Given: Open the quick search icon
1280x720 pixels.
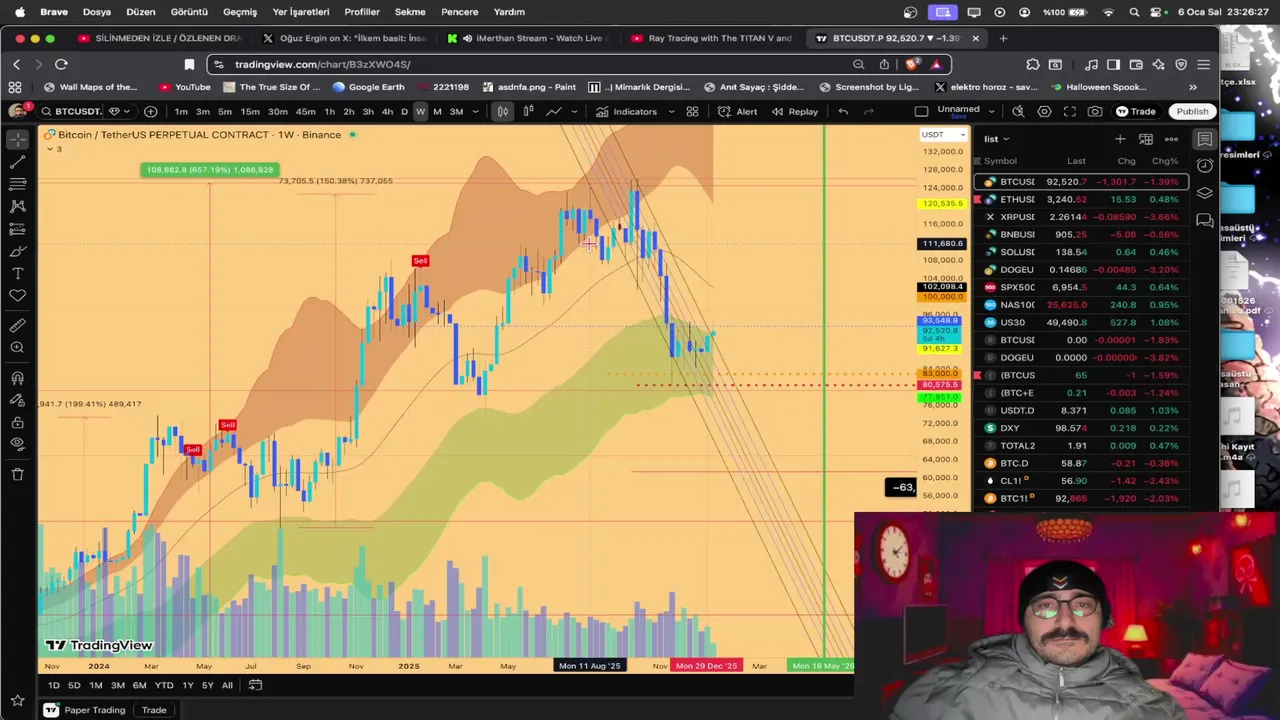Looking at the screenshot, I should click(x=1018, y=111).
